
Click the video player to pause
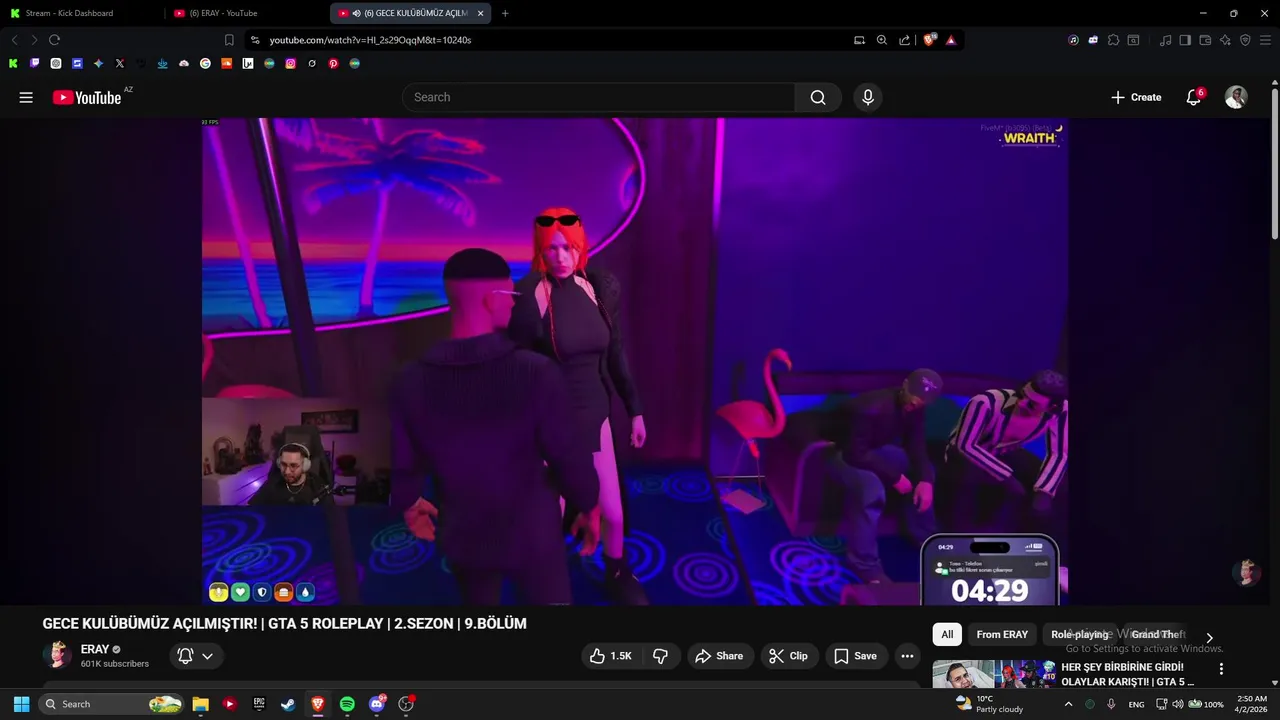635,361
